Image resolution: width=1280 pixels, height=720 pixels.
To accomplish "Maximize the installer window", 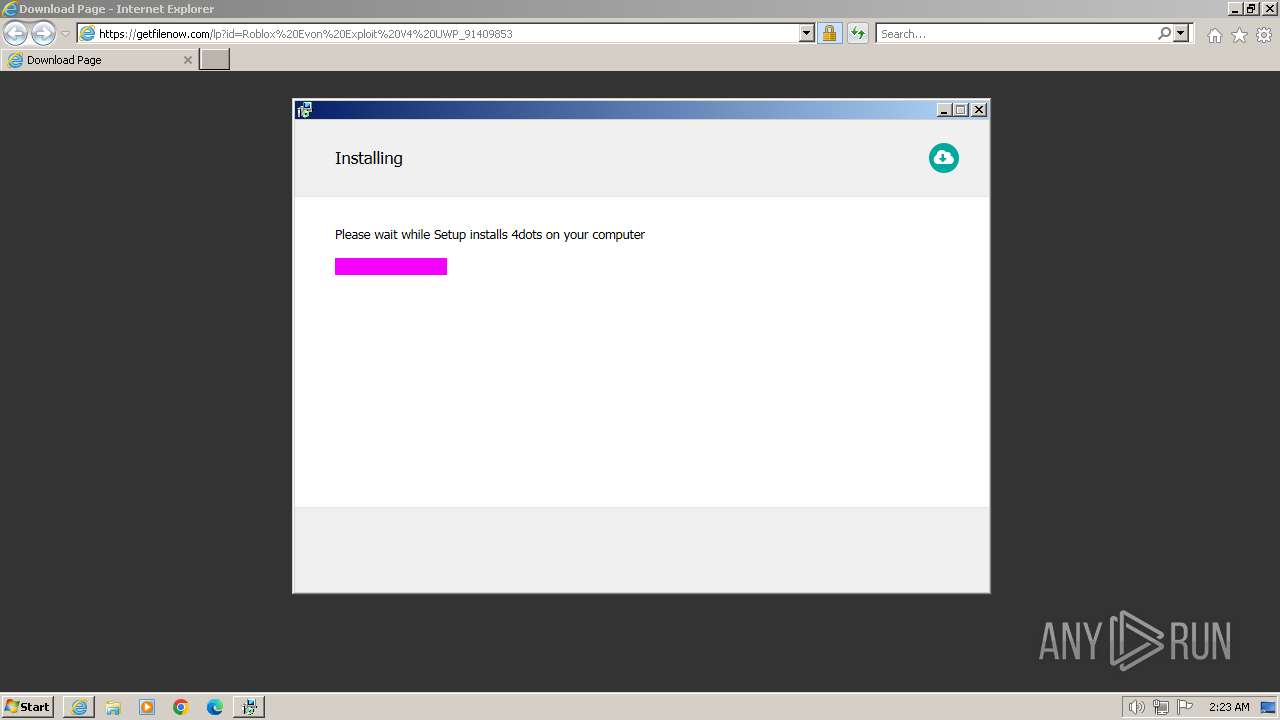I will click(961, 110).
